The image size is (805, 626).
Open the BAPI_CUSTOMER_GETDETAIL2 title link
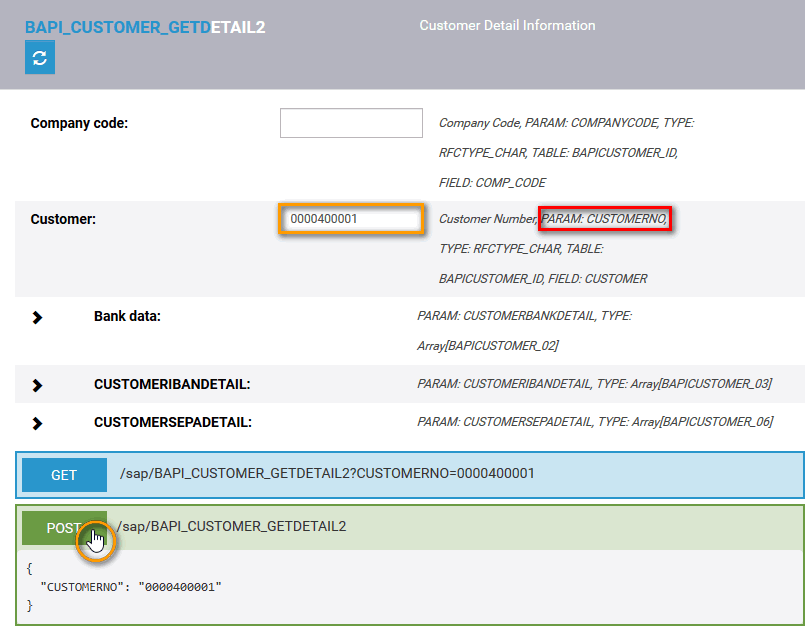[144, 27]
